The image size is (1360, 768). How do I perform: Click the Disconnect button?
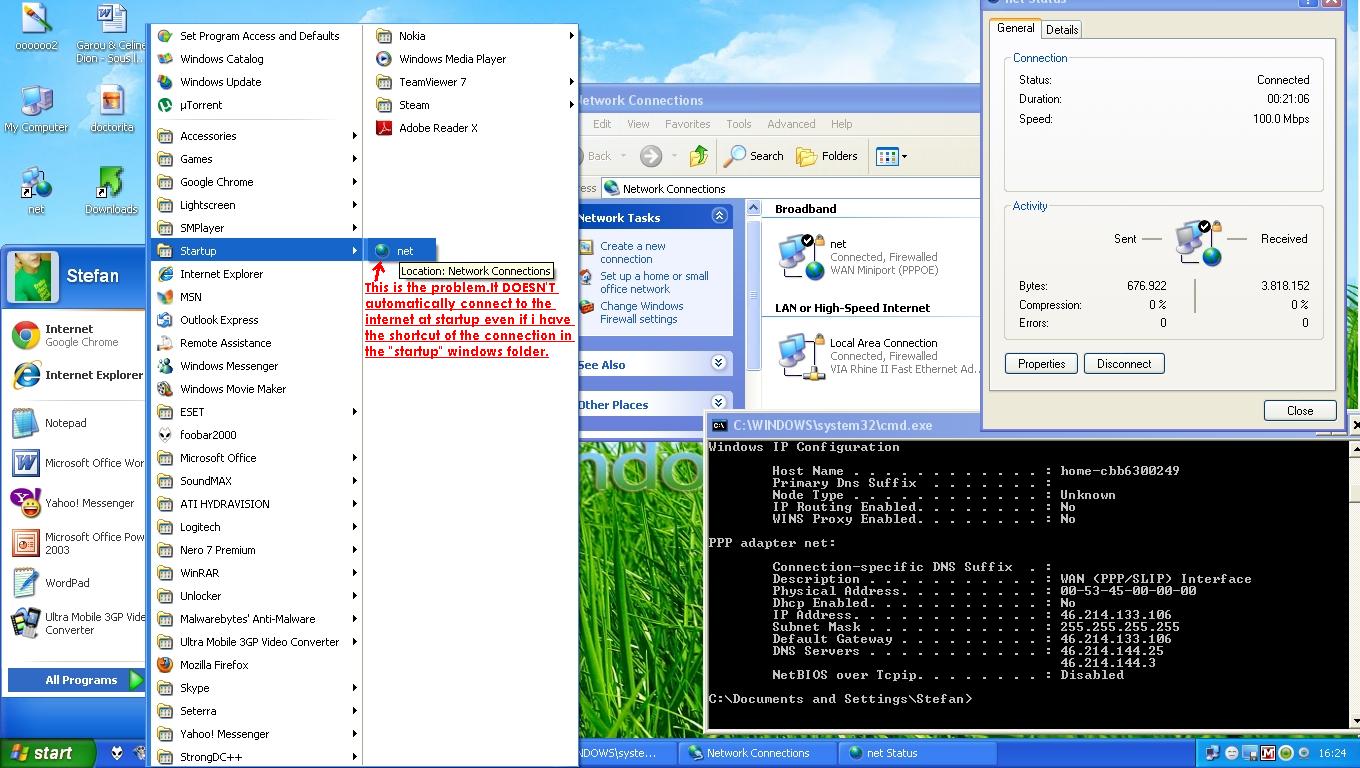(1124, 364)
